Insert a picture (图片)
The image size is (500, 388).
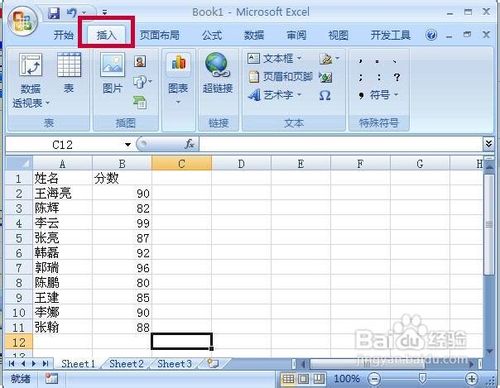113,73
